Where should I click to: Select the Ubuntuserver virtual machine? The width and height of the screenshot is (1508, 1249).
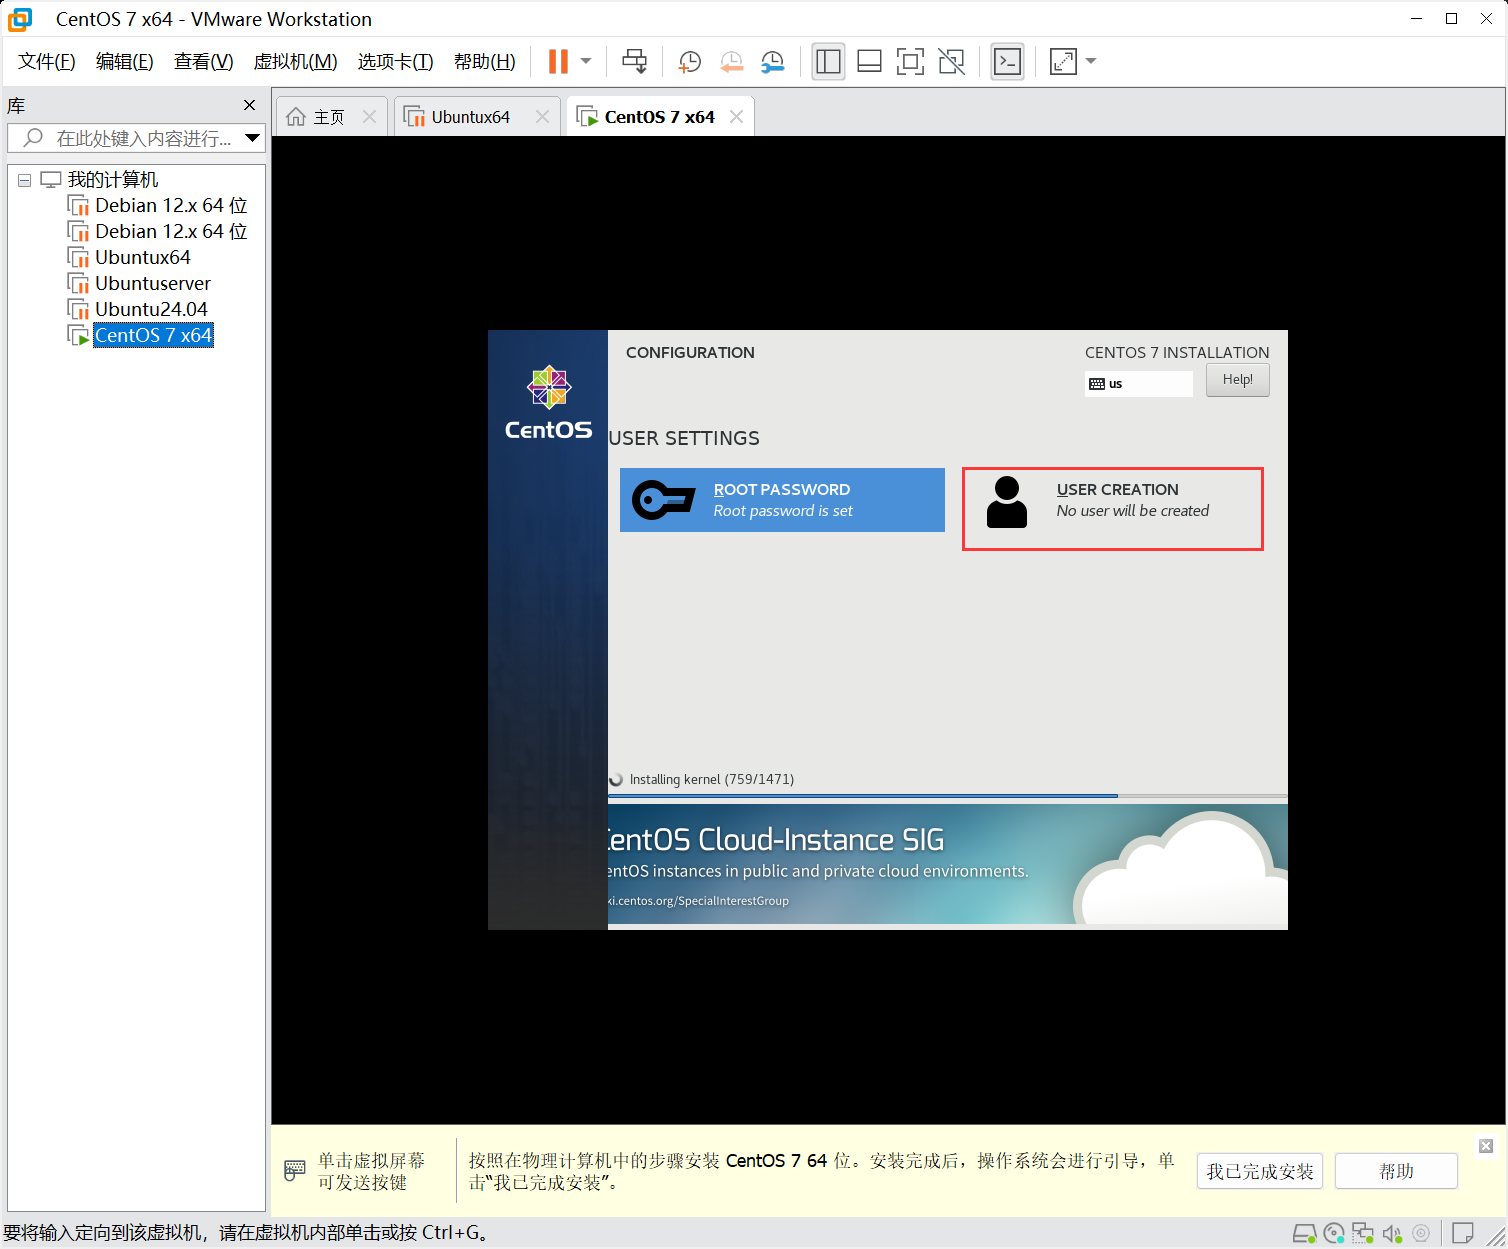153,284
